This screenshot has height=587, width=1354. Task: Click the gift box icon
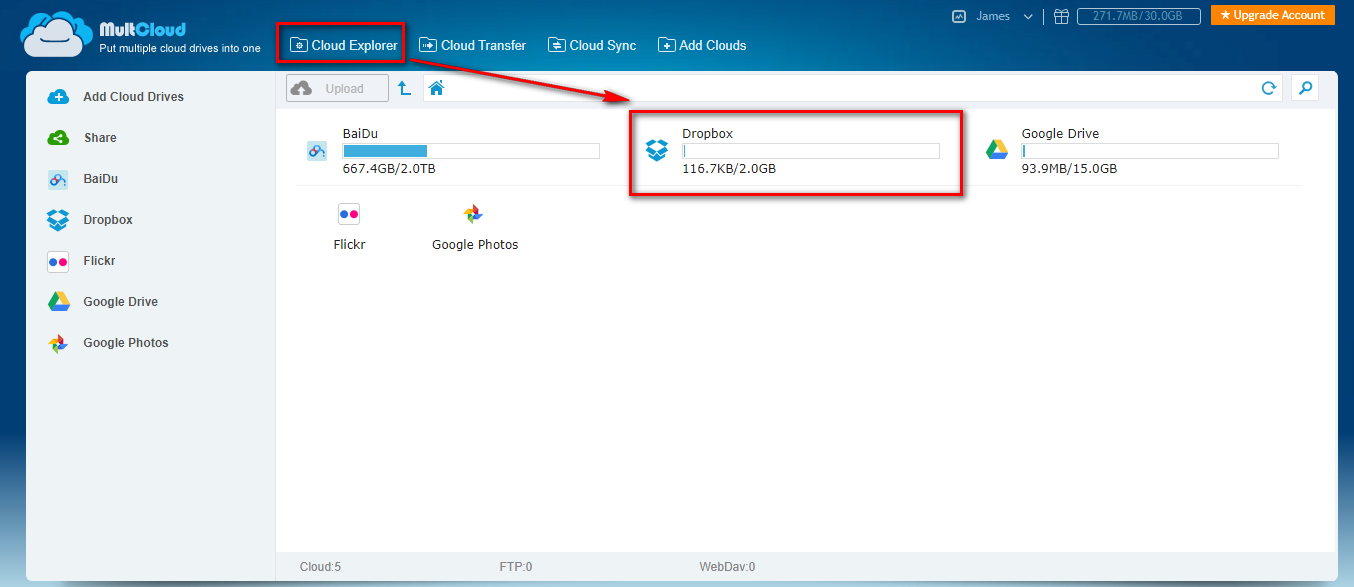tap(1061, 16)
